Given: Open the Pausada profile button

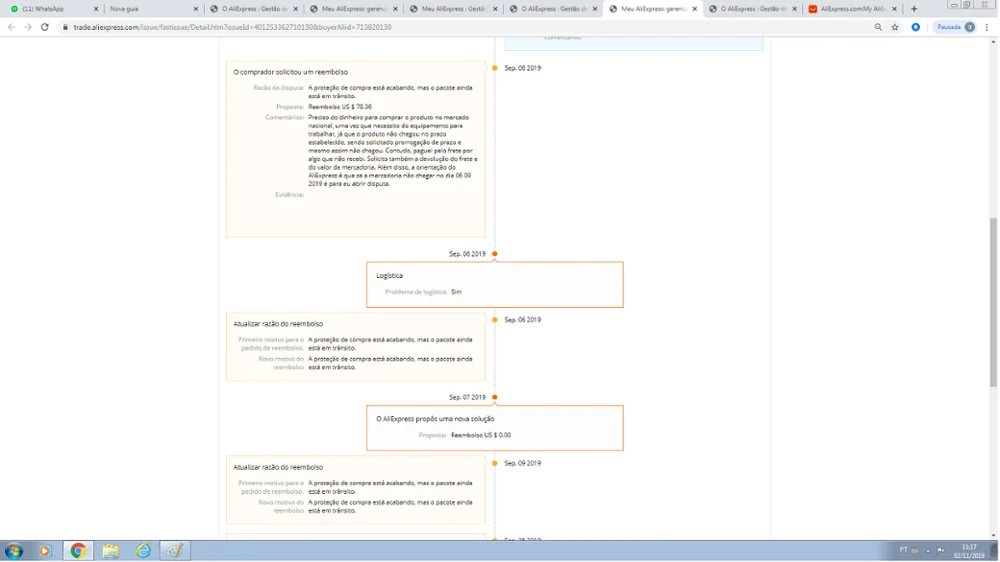Looking at the screenshot, I should [955, 27].
